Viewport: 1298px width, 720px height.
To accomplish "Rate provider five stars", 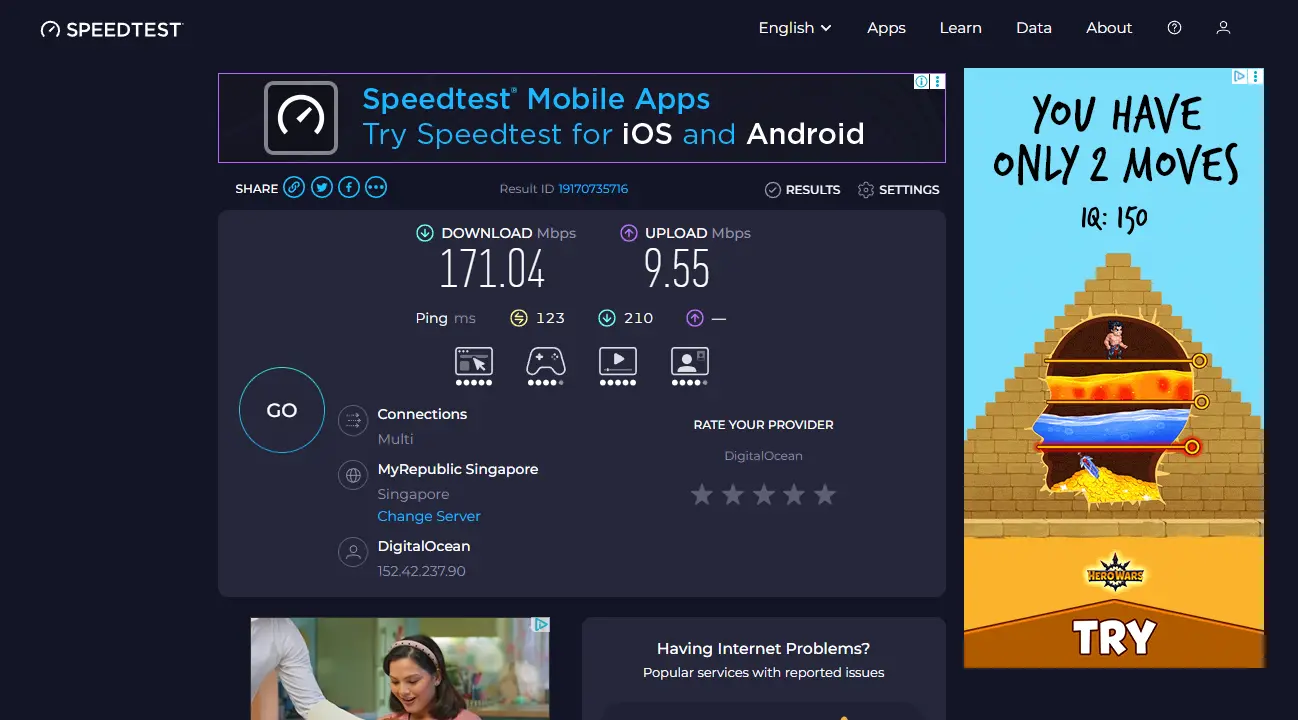I will tap(824, 494).
